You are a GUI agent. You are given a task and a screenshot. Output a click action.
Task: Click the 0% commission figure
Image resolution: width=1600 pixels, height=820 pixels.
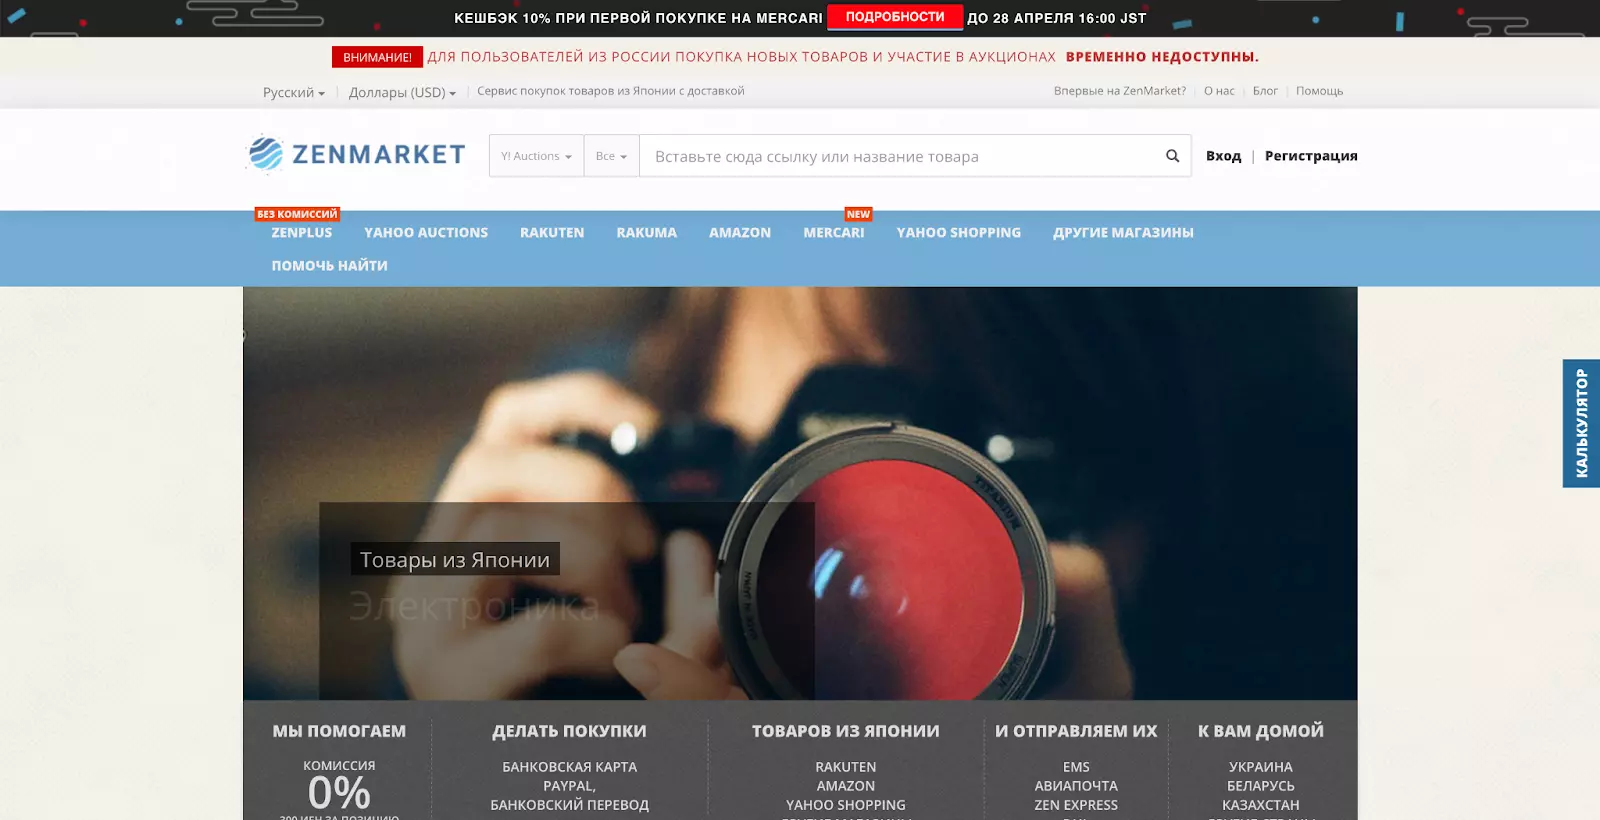339,794
